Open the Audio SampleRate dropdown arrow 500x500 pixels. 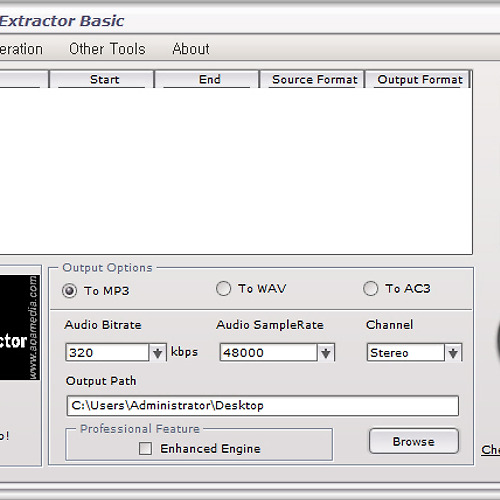pos(326,353)
